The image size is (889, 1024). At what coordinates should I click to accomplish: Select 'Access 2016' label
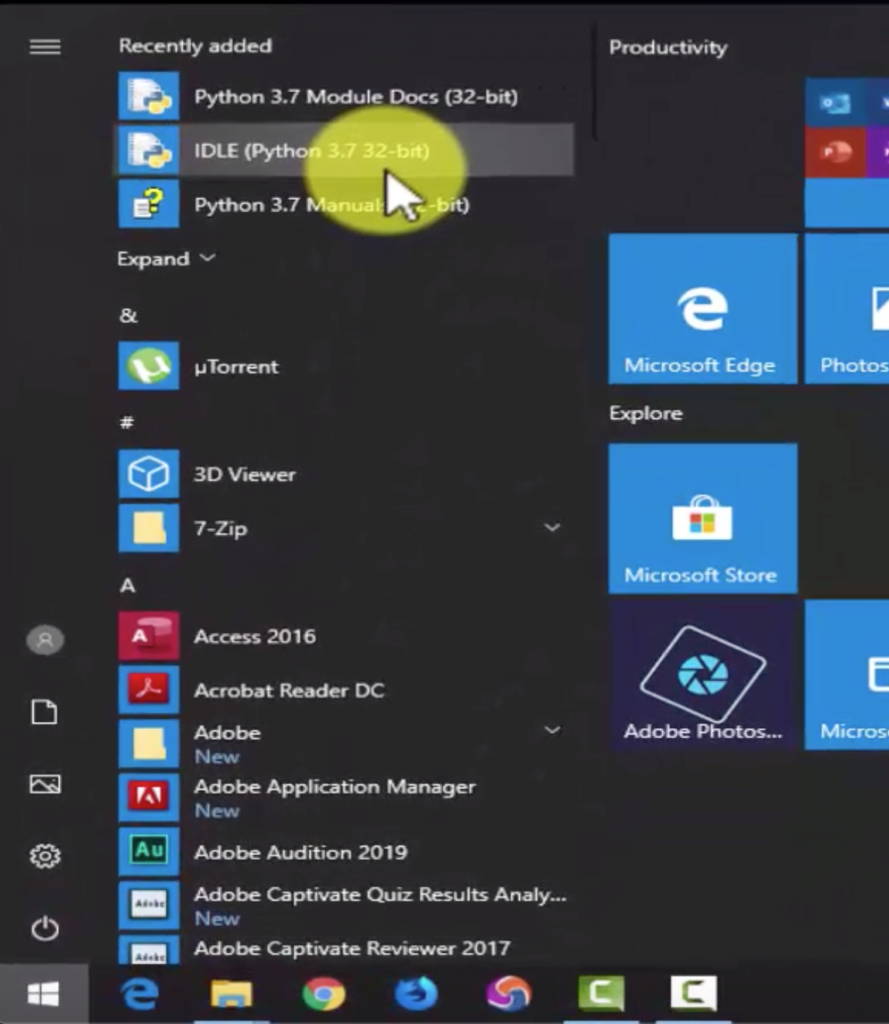(x=255, y=636)
